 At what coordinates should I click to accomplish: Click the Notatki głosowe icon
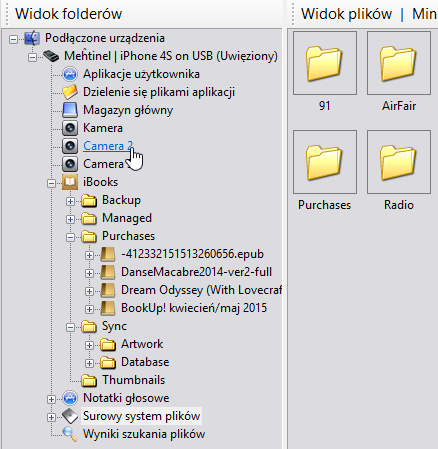[x=70, y=398]
